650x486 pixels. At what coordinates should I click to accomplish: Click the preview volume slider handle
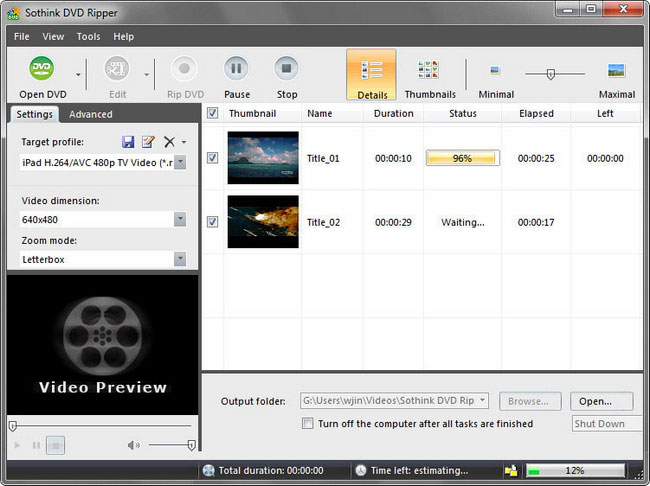(x=191, y=445)
